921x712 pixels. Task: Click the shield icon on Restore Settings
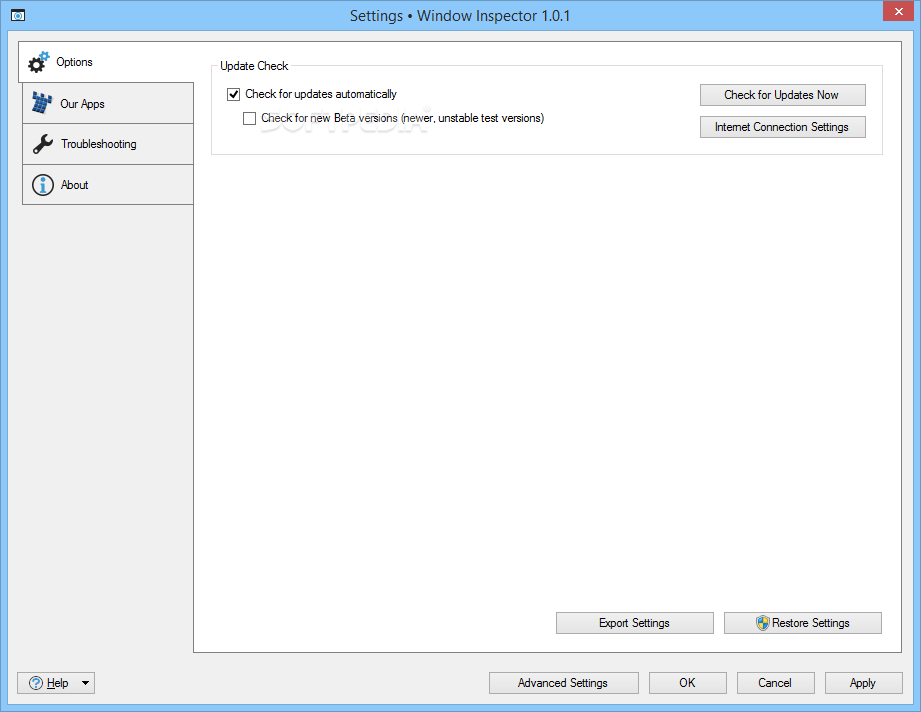[x=762, y=623]
